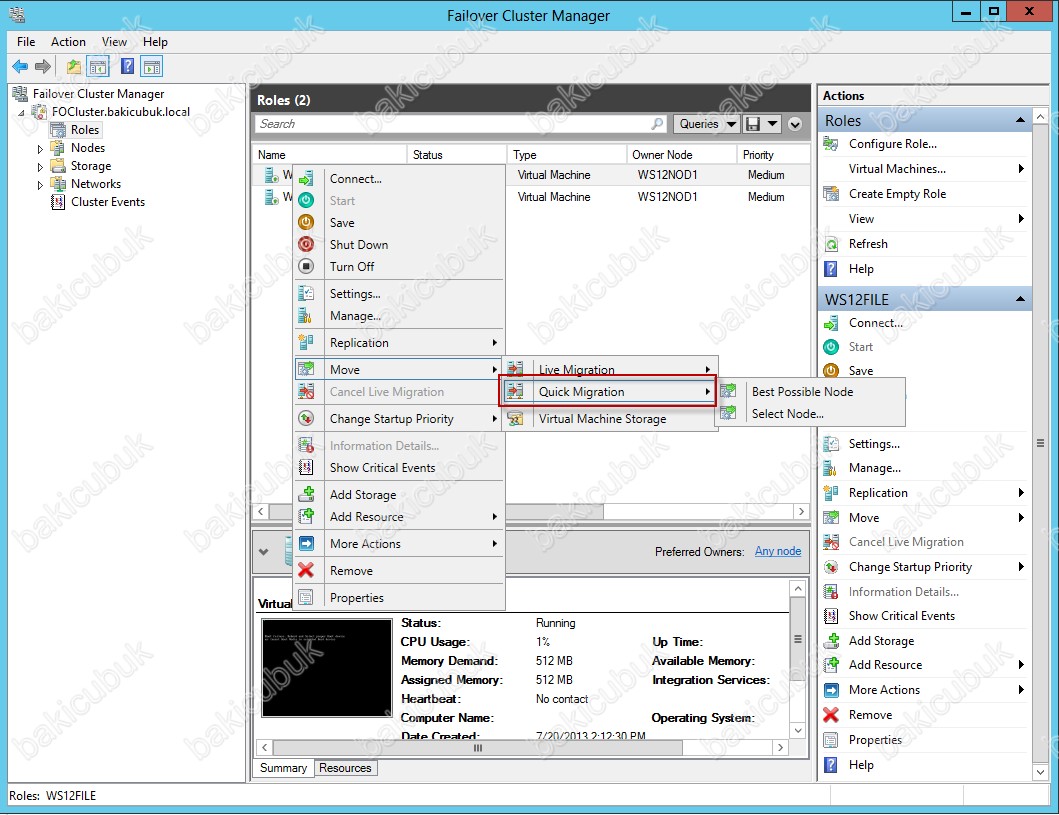
Task: Click the Priority column header
Action: coord(773,155)
